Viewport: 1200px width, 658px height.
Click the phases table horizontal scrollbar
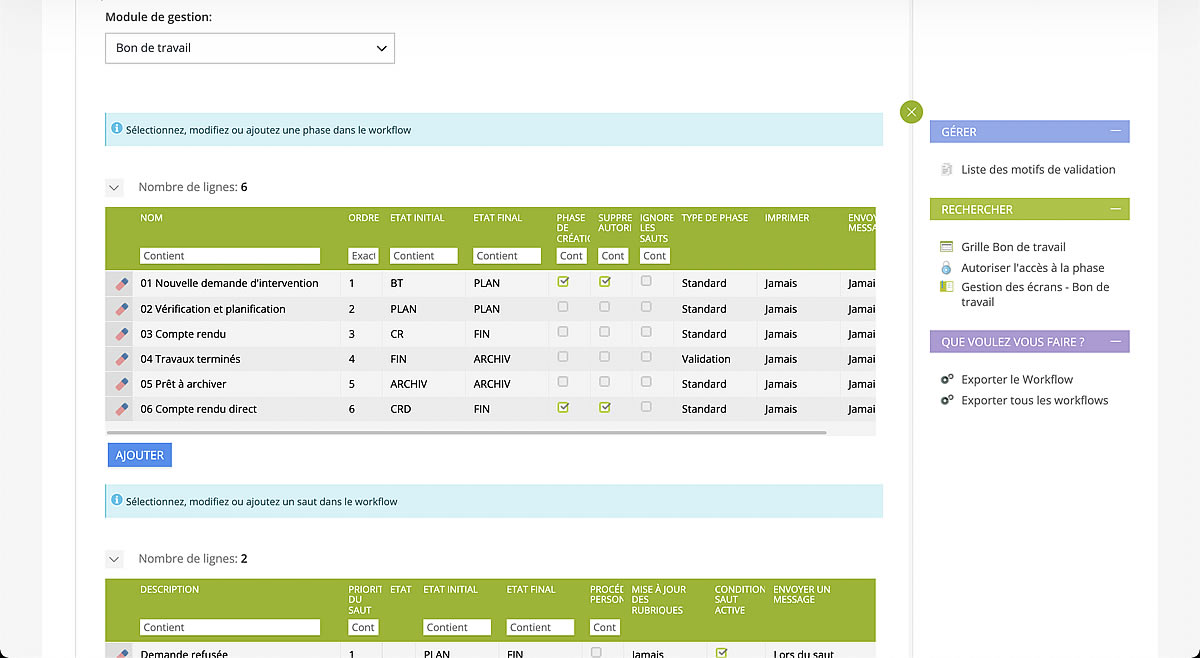[x=467, y=433]
